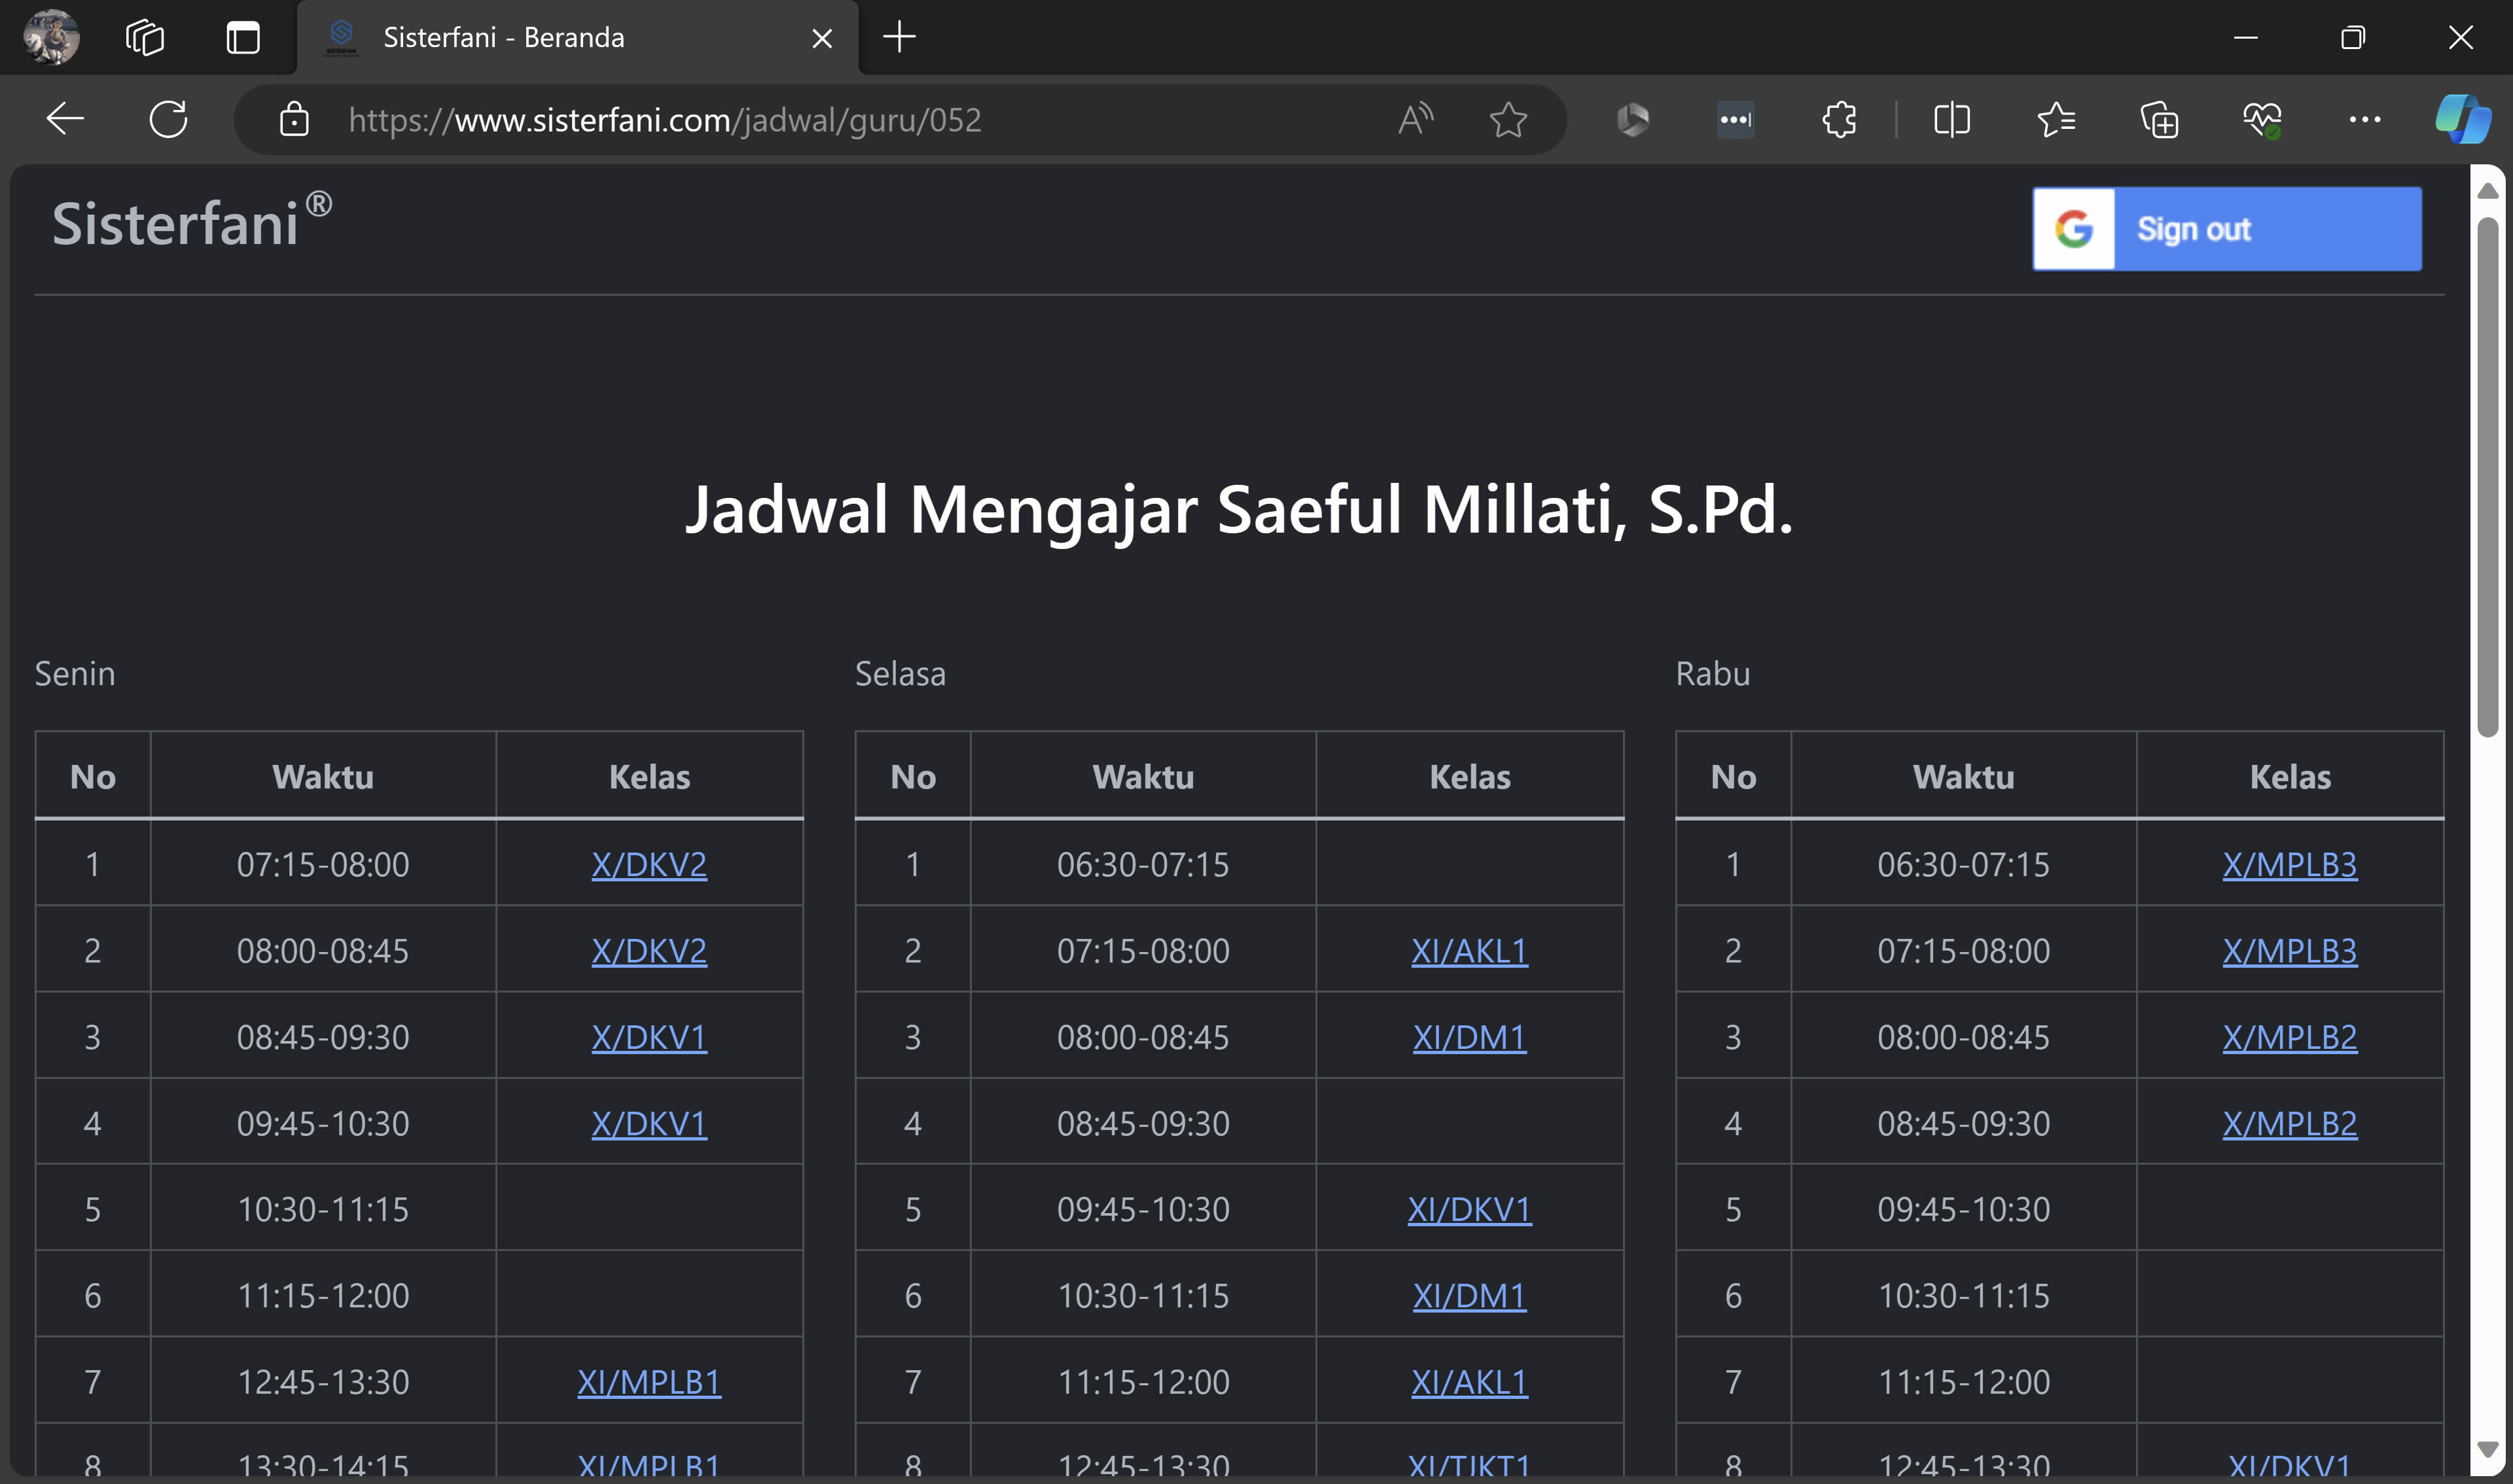
Task: Open browser Settings and more menu
Action: (x=2365, y=119)
